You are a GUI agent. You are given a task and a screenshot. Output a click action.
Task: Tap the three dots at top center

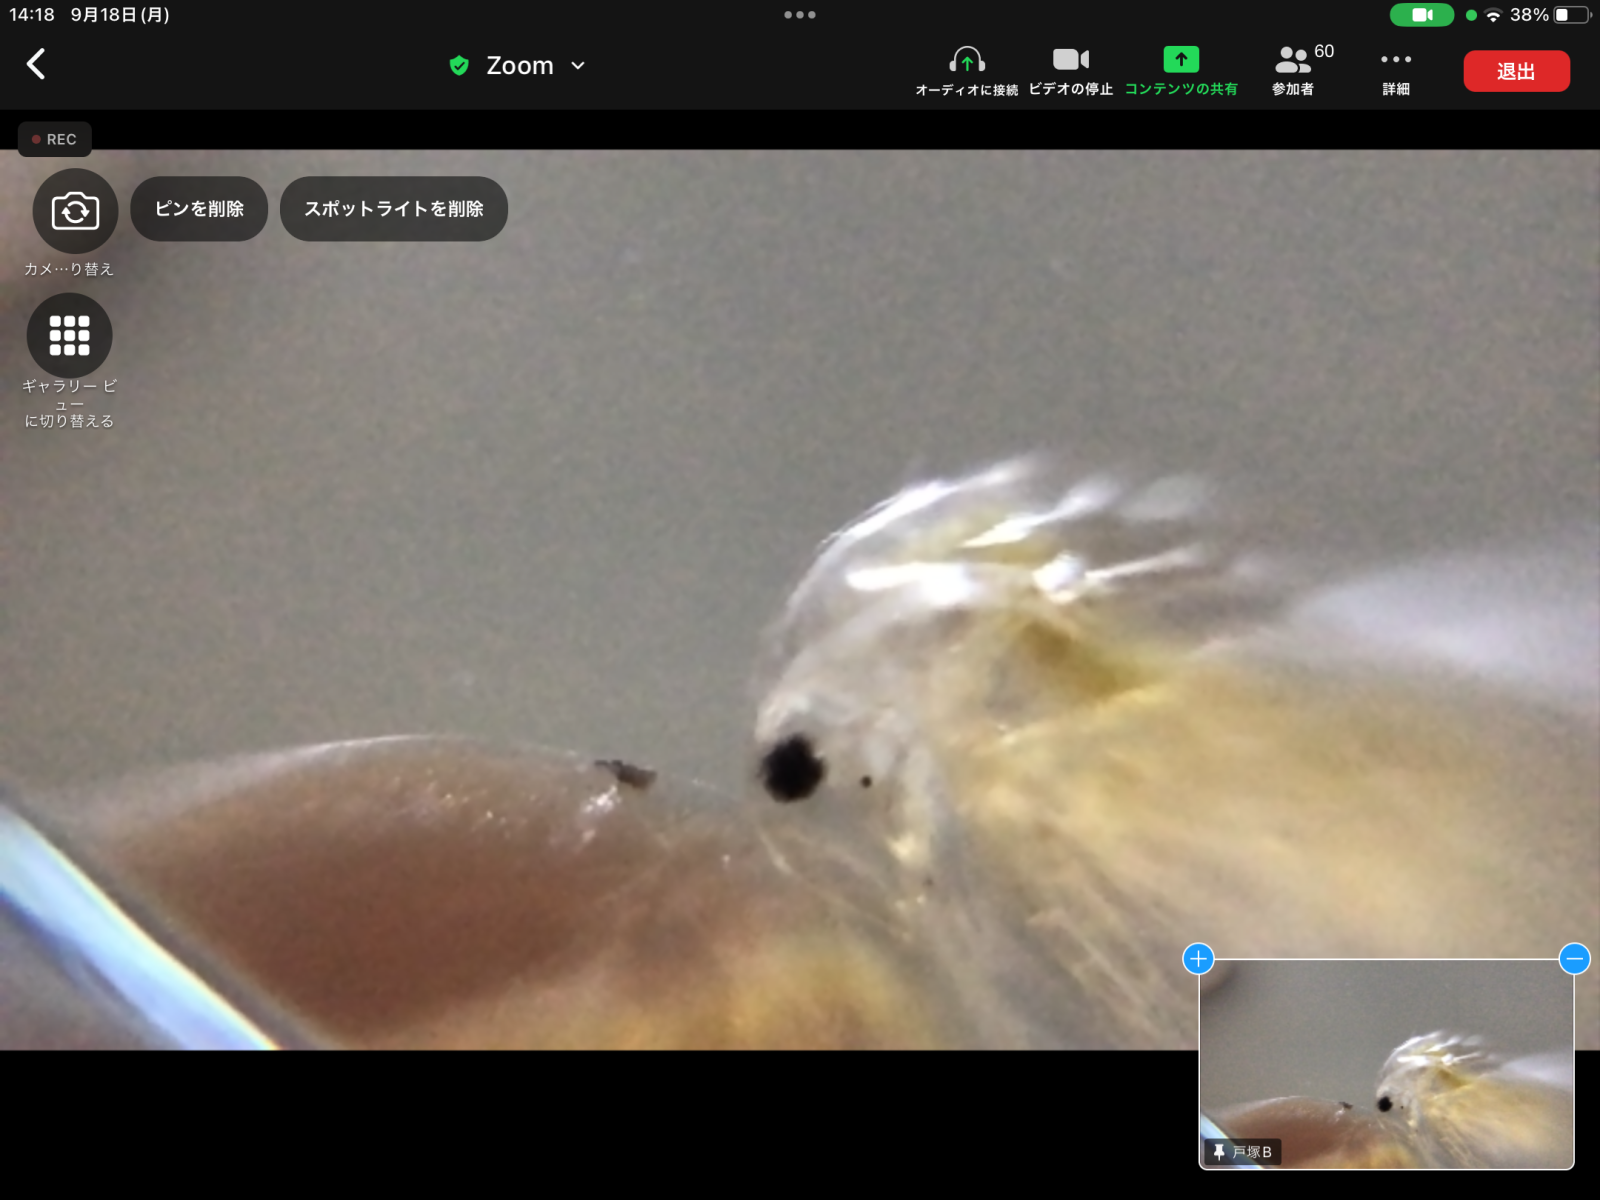[800, 15]
